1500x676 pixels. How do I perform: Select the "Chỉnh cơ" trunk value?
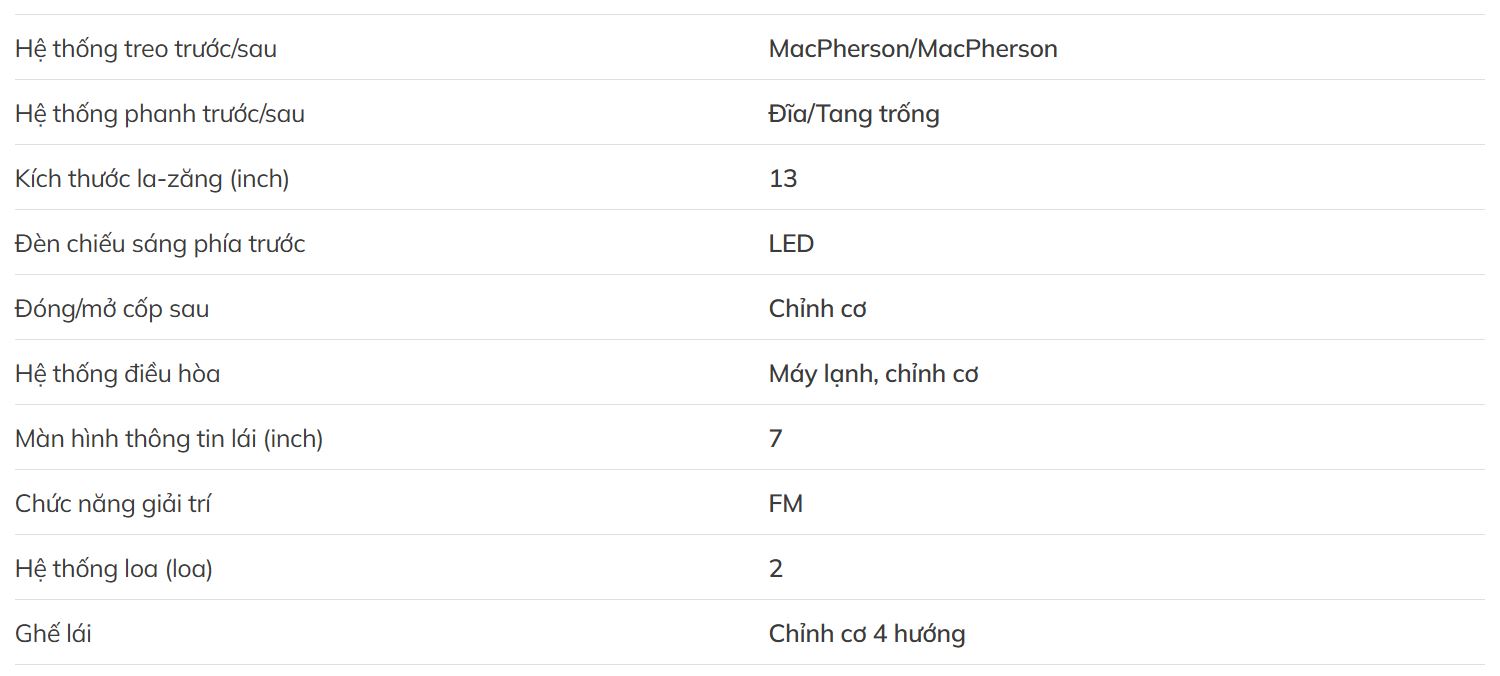(x=817, y=309)
